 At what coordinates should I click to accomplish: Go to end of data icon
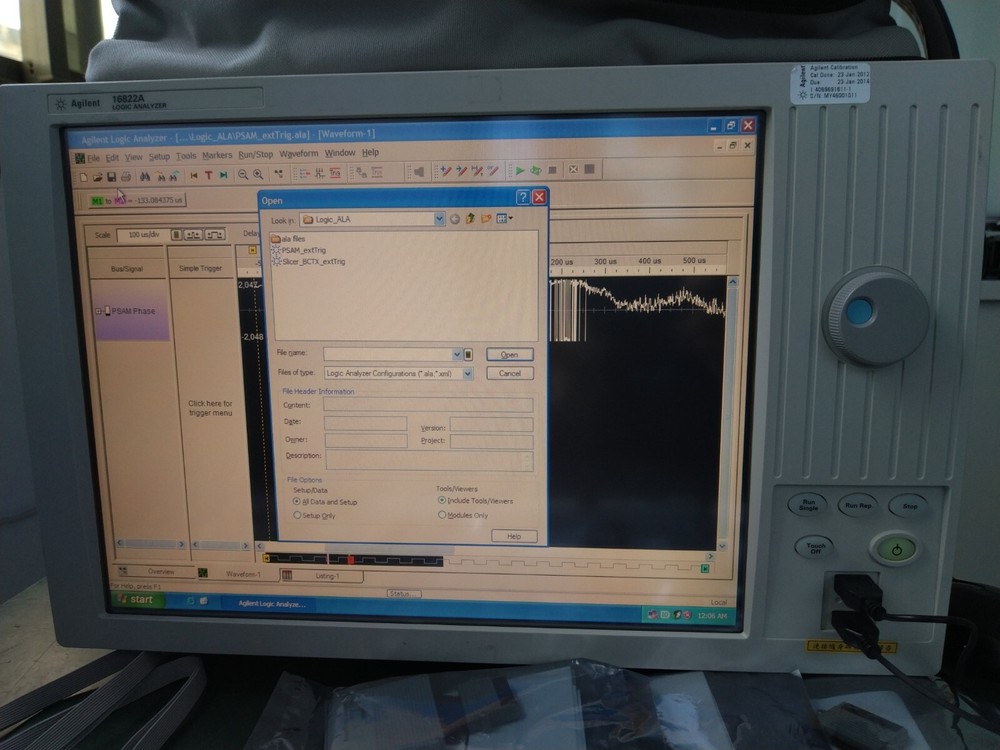tap(223, 175)
